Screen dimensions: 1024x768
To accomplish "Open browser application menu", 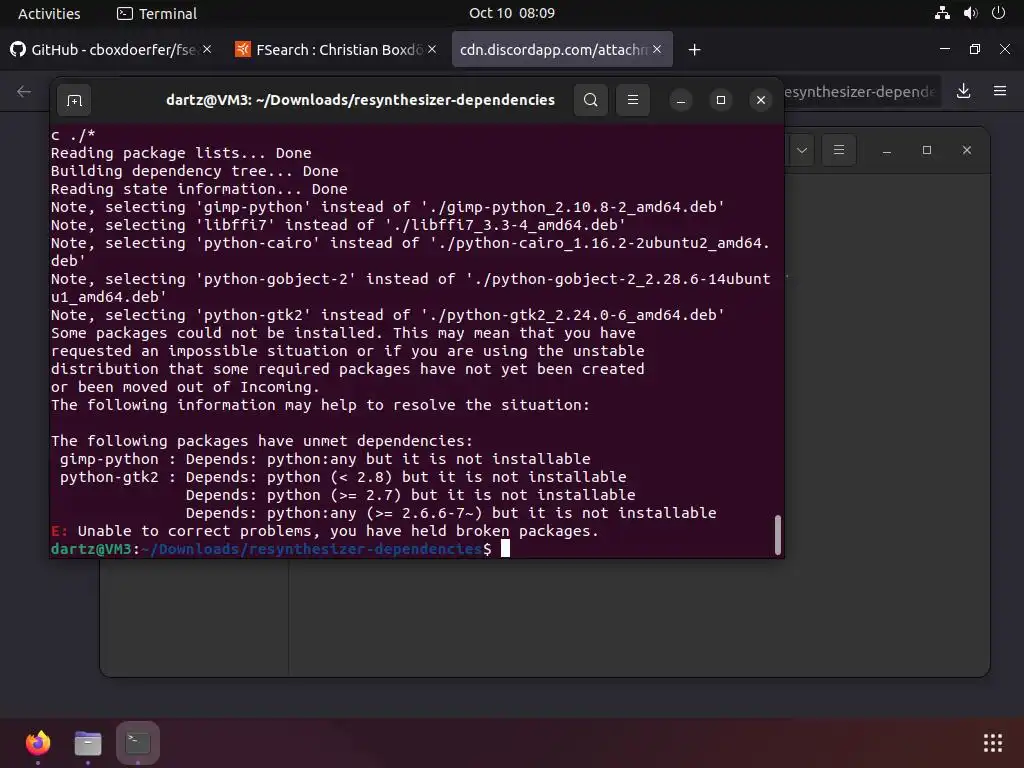I will point(1000,91).
